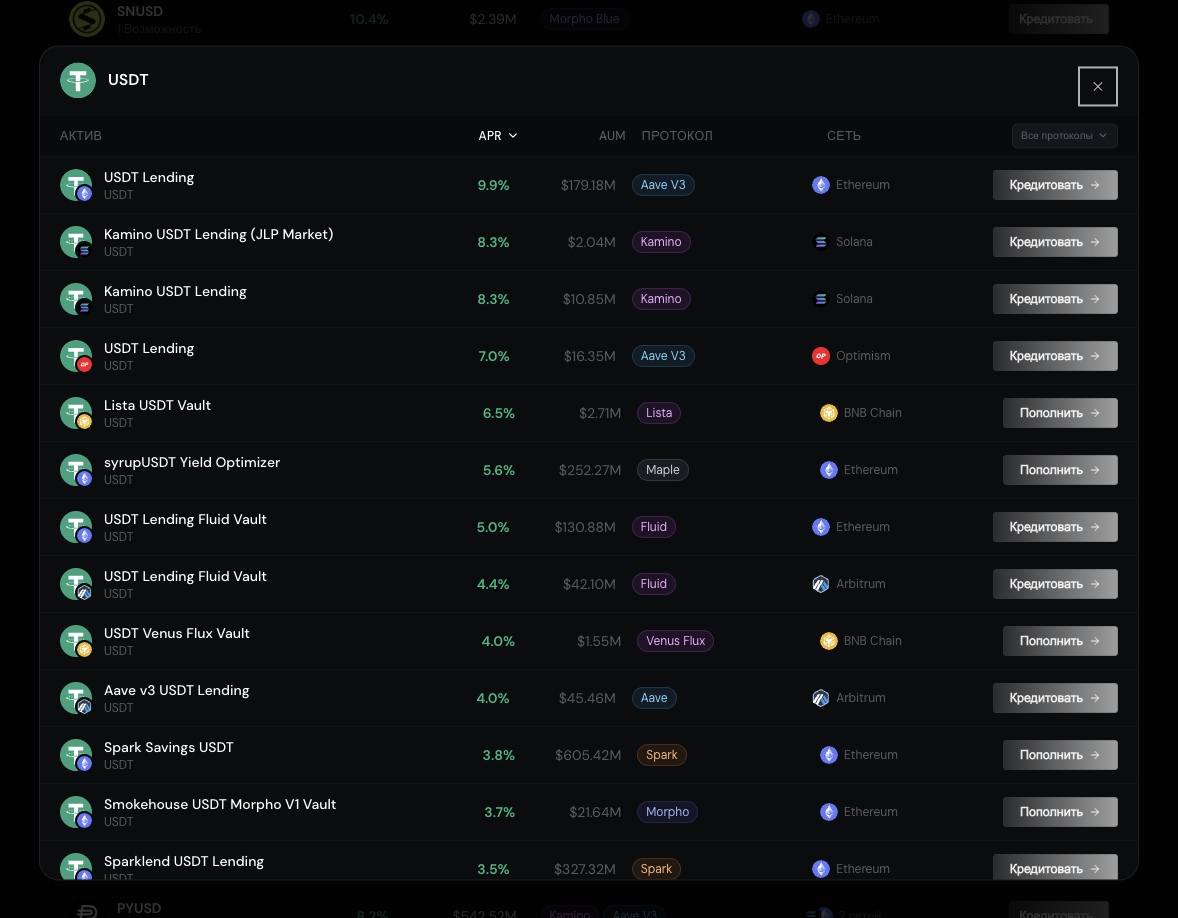Viewport: 1178px width, 918px height.
Task: Click token icon for Kamino USDT Lending (JLP Market)
Action: click(76, 242)
